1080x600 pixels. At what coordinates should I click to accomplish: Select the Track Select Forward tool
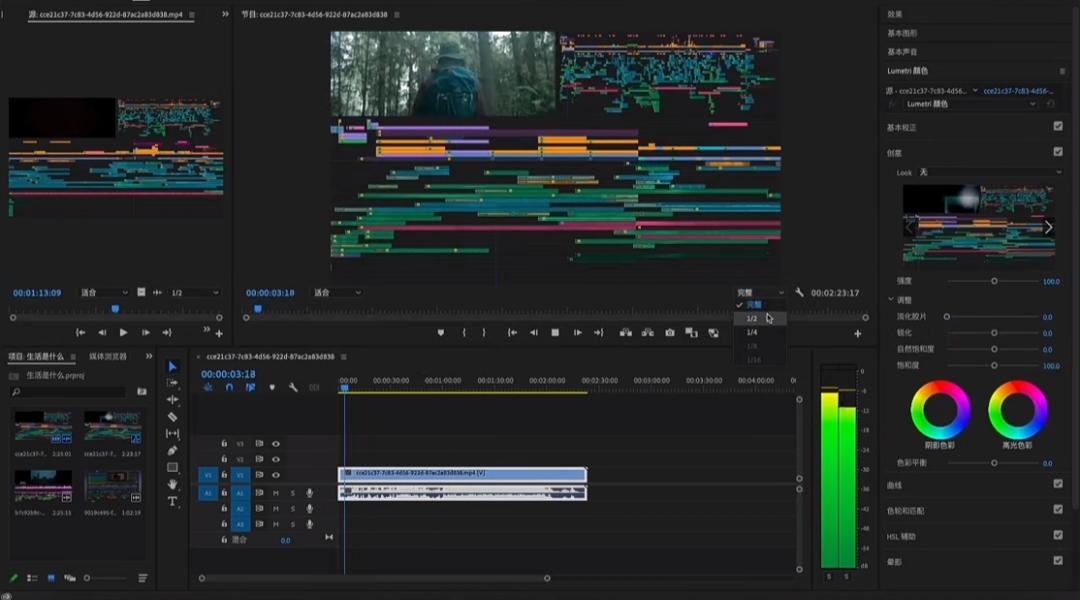tap(172, 383)
